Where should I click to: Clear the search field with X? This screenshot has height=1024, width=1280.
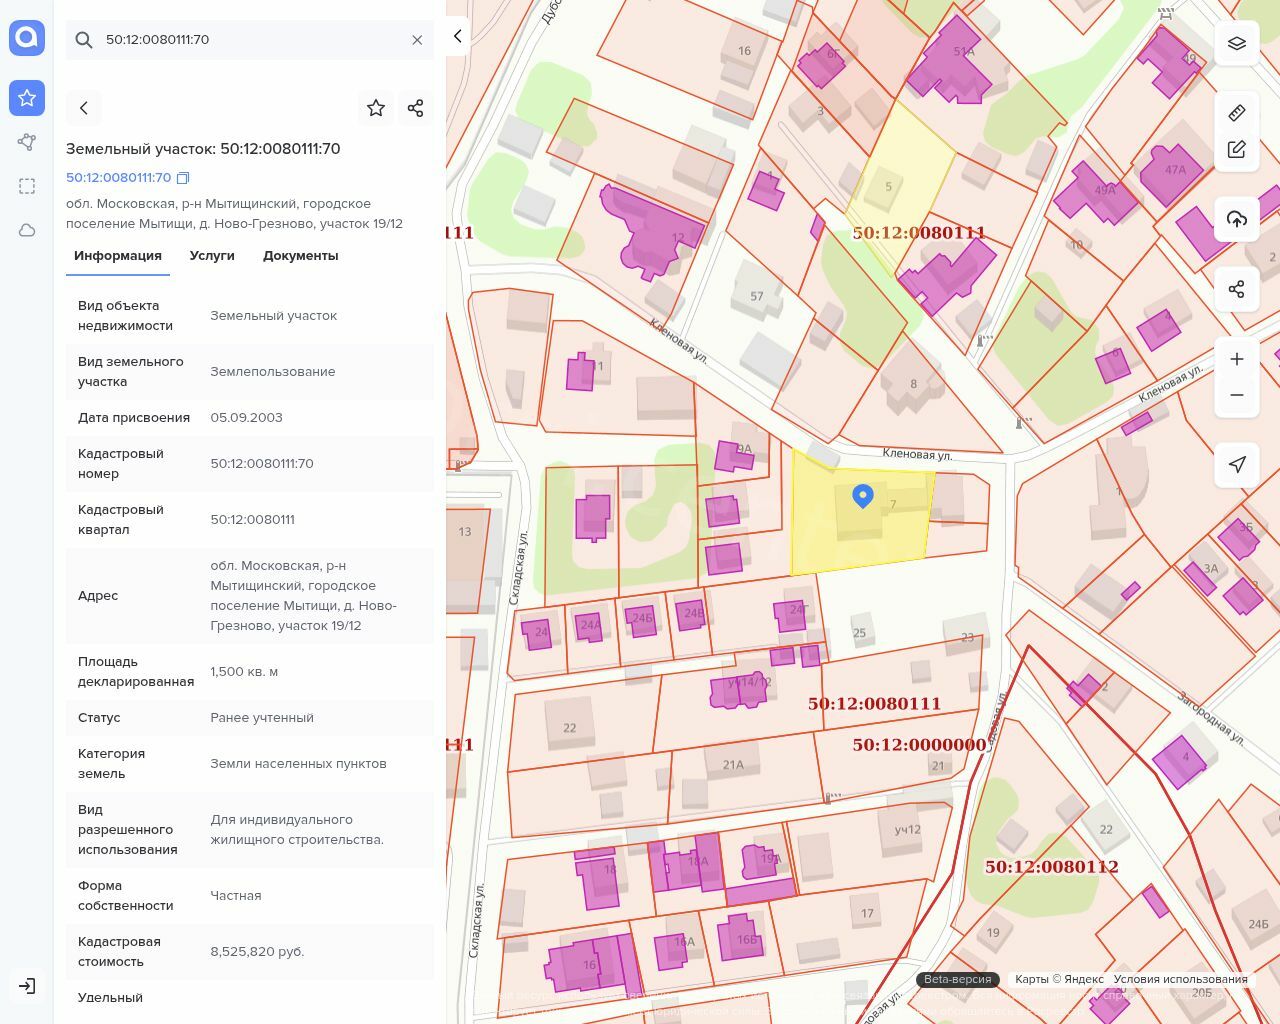point(417,40)
